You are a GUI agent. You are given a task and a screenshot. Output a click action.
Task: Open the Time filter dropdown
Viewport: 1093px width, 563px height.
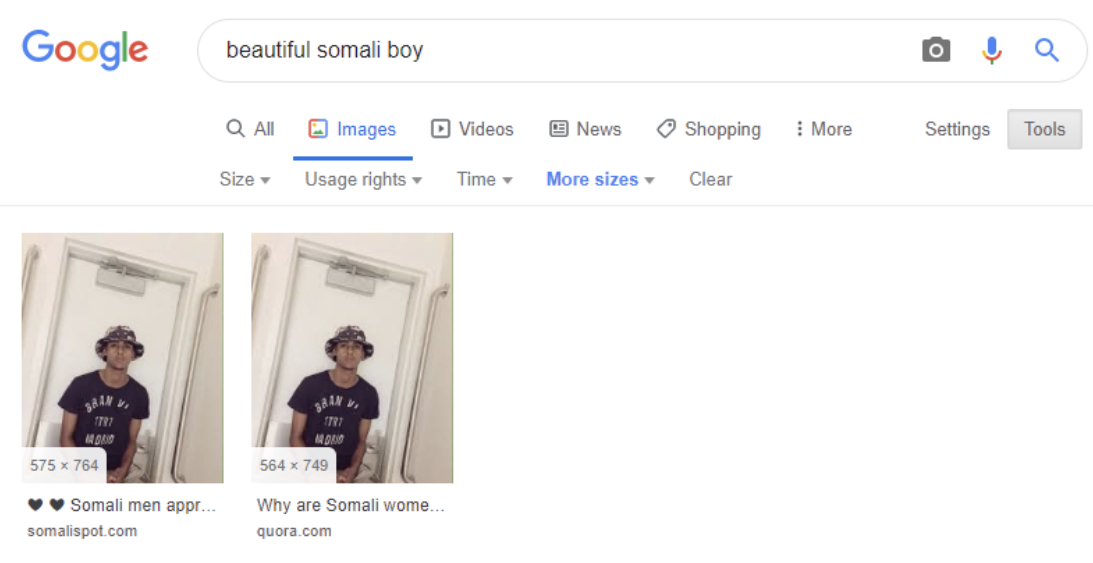[x=484, y=179]
